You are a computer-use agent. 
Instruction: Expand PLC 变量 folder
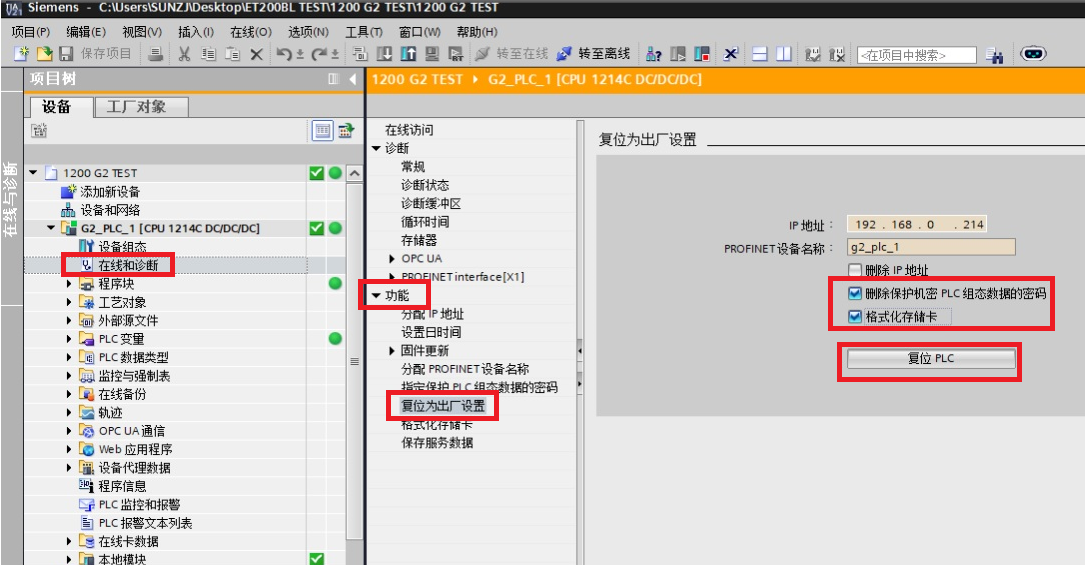point(69,339)
